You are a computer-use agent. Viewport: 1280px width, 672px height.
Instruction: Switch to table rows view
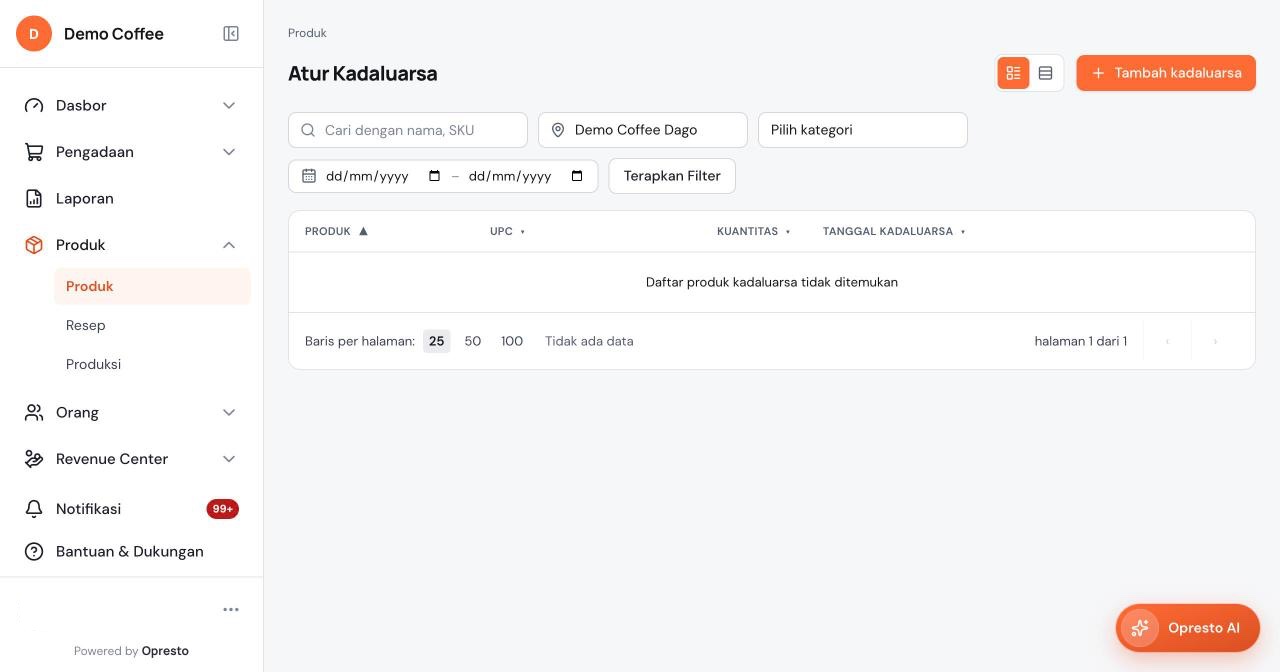1045,73
